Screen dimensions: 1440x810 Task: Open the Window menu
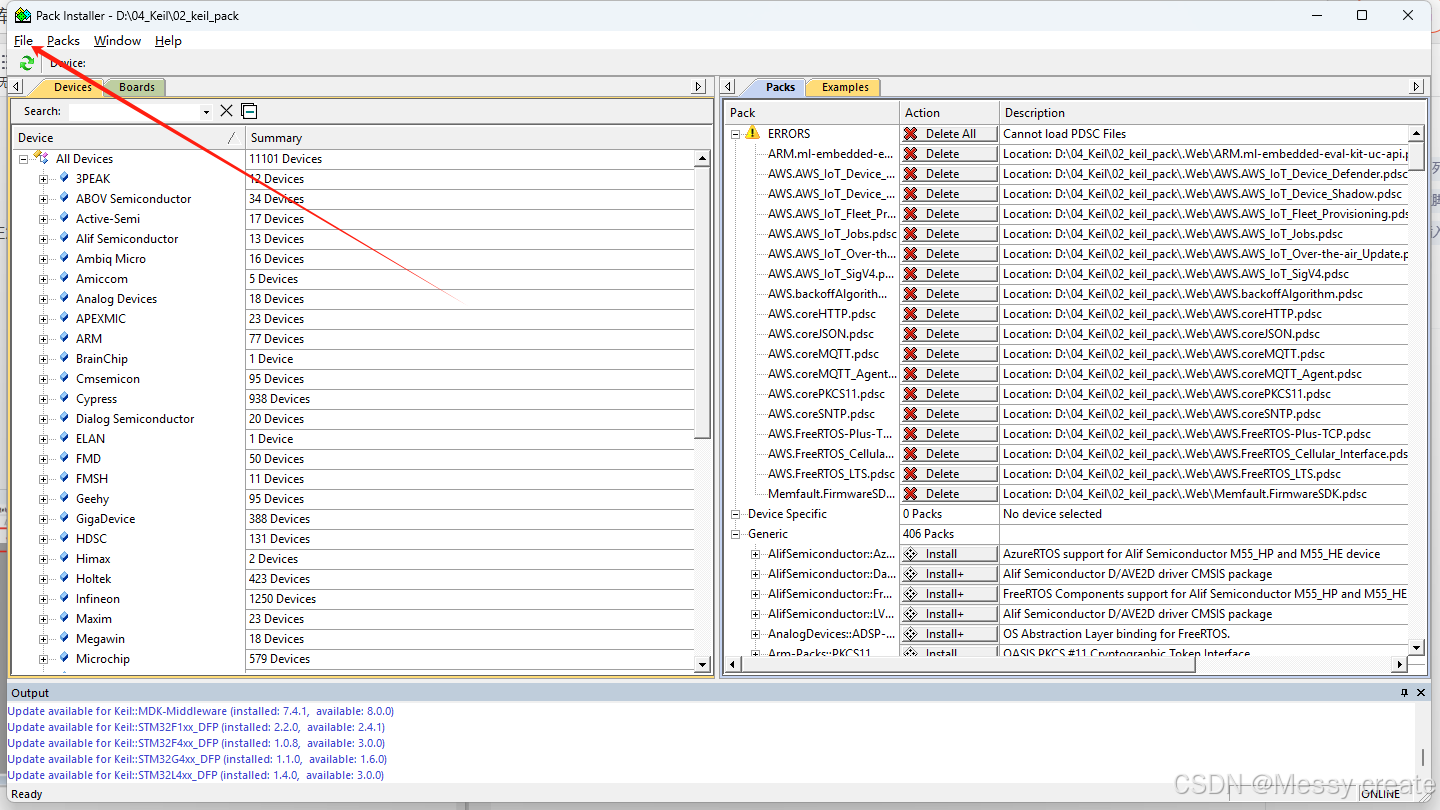117,41
